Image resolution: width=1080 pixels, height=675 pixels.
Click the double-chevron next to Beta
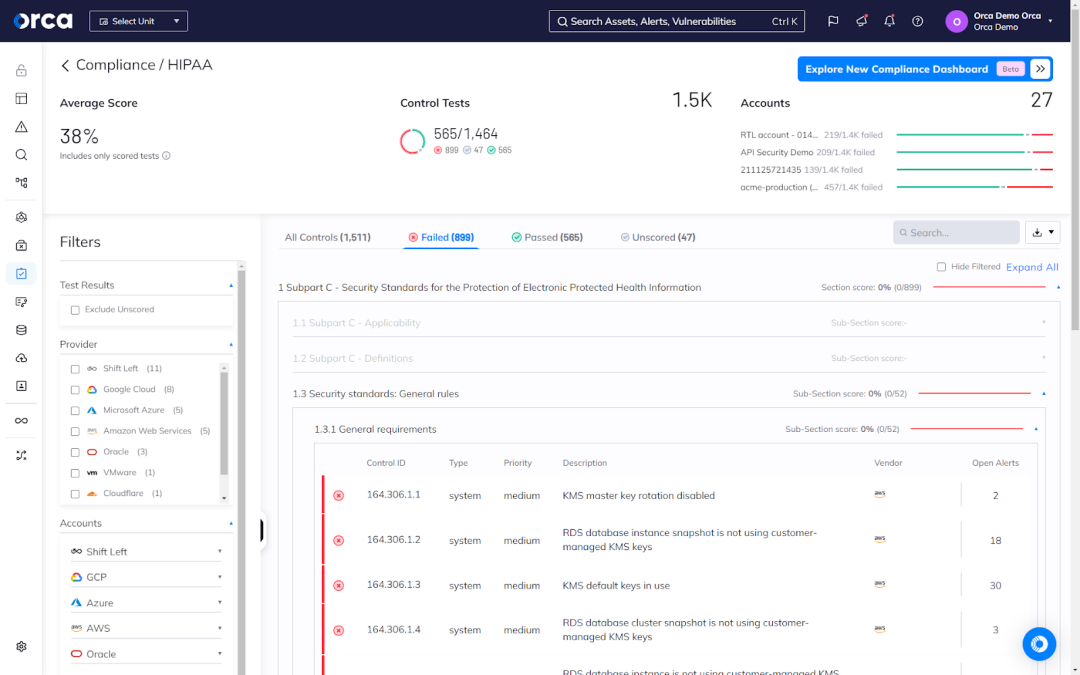point(1040,69)
